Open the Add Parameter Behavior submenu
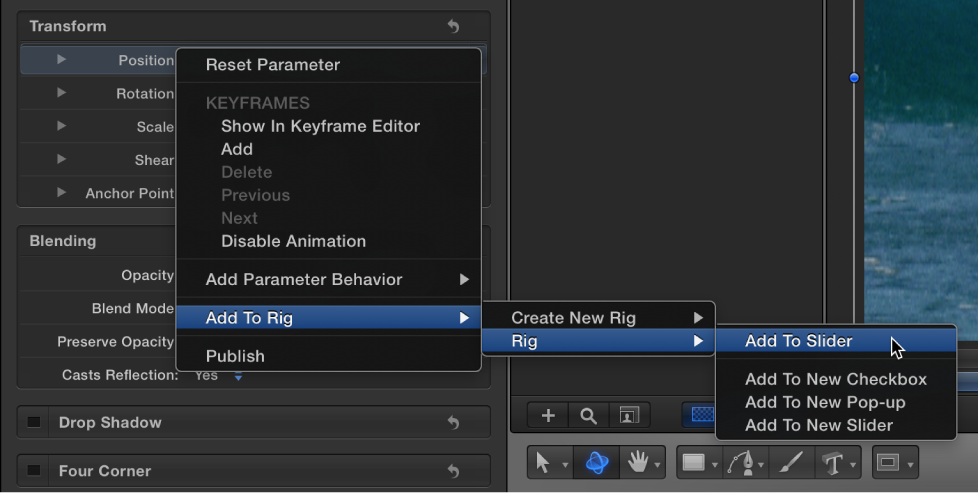Image resolution: width=980 pixels, height=494 pixels. point(329,280)
